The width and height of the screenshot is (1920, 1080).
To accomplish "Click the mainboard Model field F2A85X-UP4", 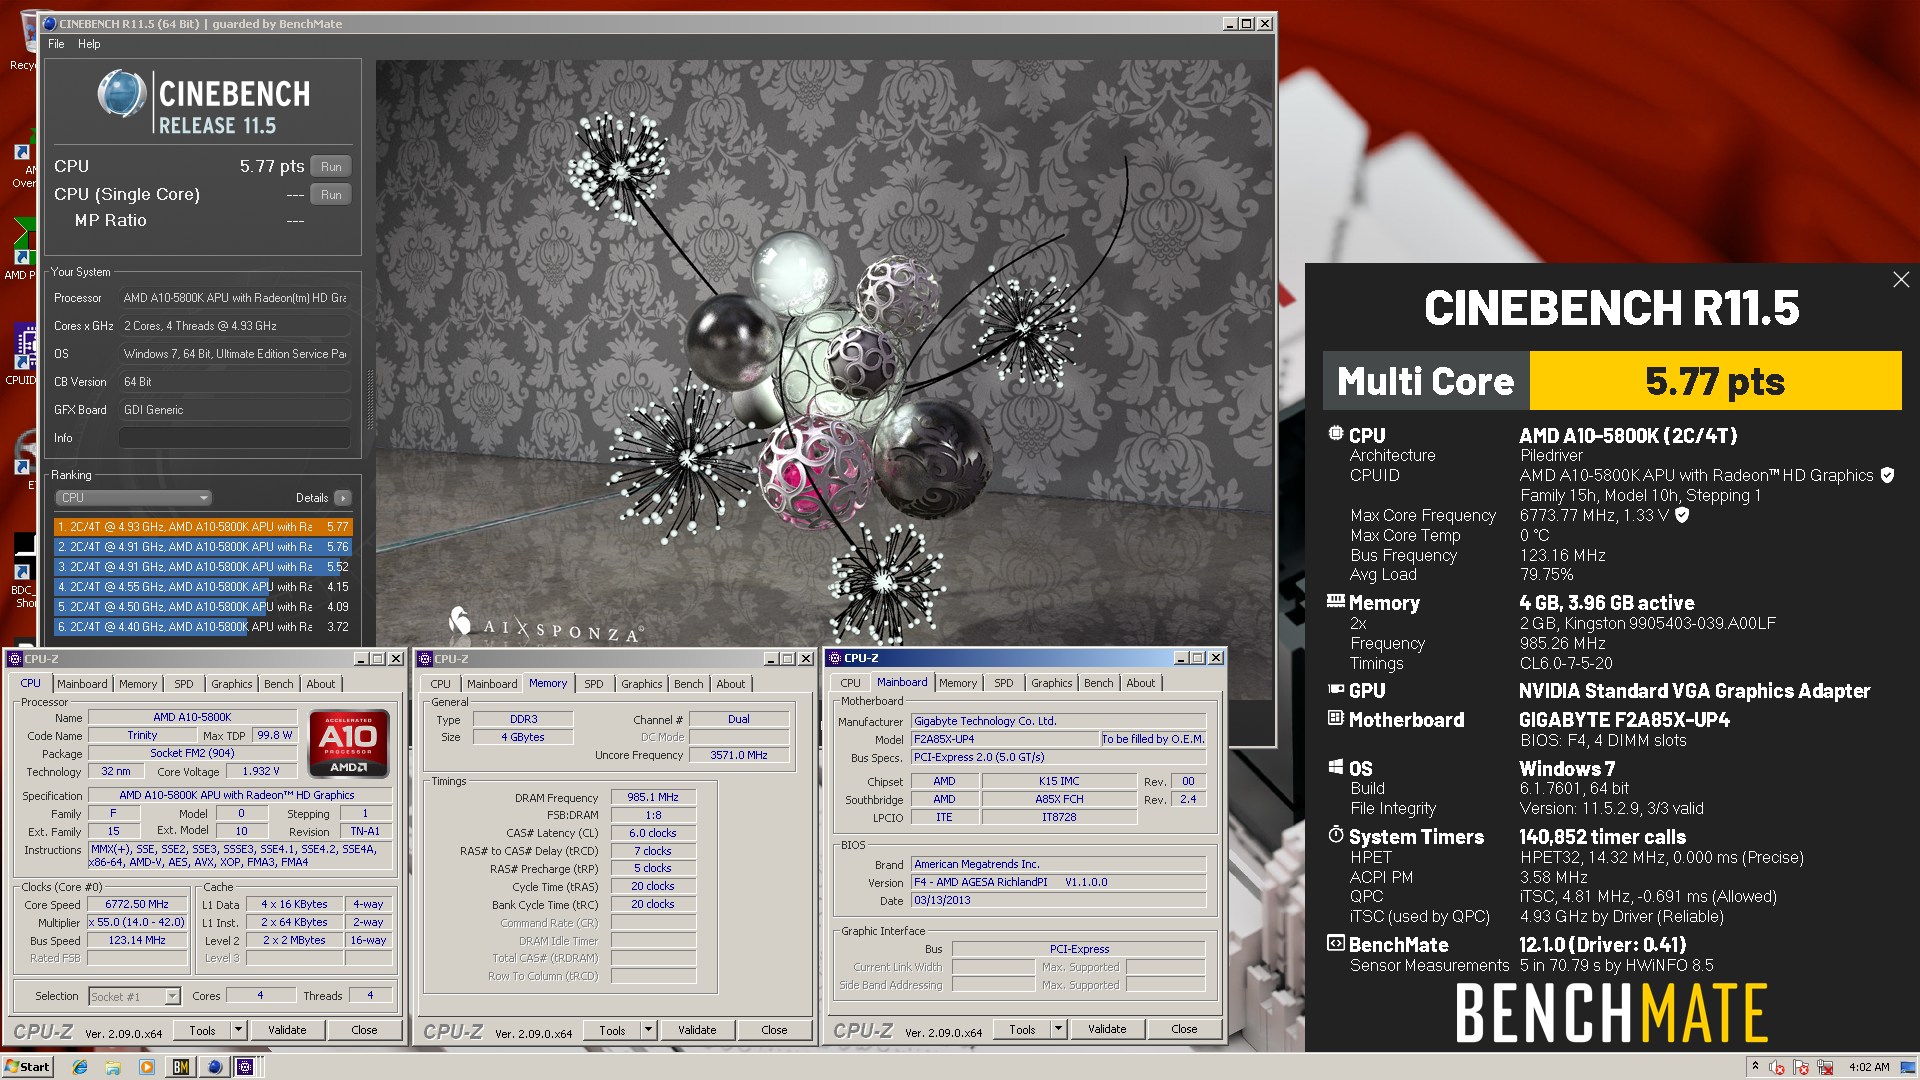I will tap(1004, 740).
